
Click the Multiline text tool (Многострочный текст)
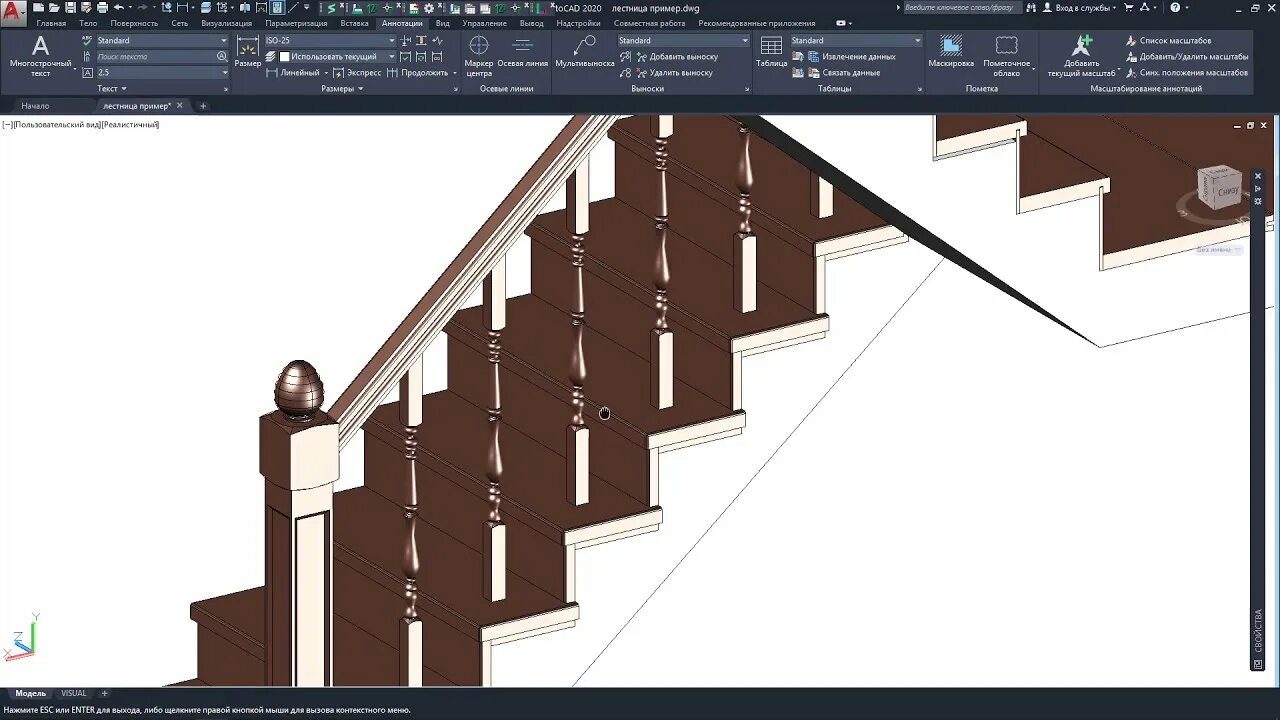tap(40, 56)
